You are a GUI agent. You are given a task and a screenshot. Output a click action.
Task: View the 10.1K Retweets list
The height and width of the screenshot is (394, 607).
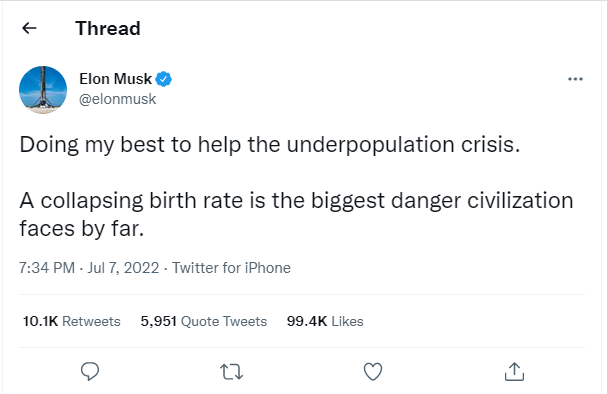click(x=72, y=321)
